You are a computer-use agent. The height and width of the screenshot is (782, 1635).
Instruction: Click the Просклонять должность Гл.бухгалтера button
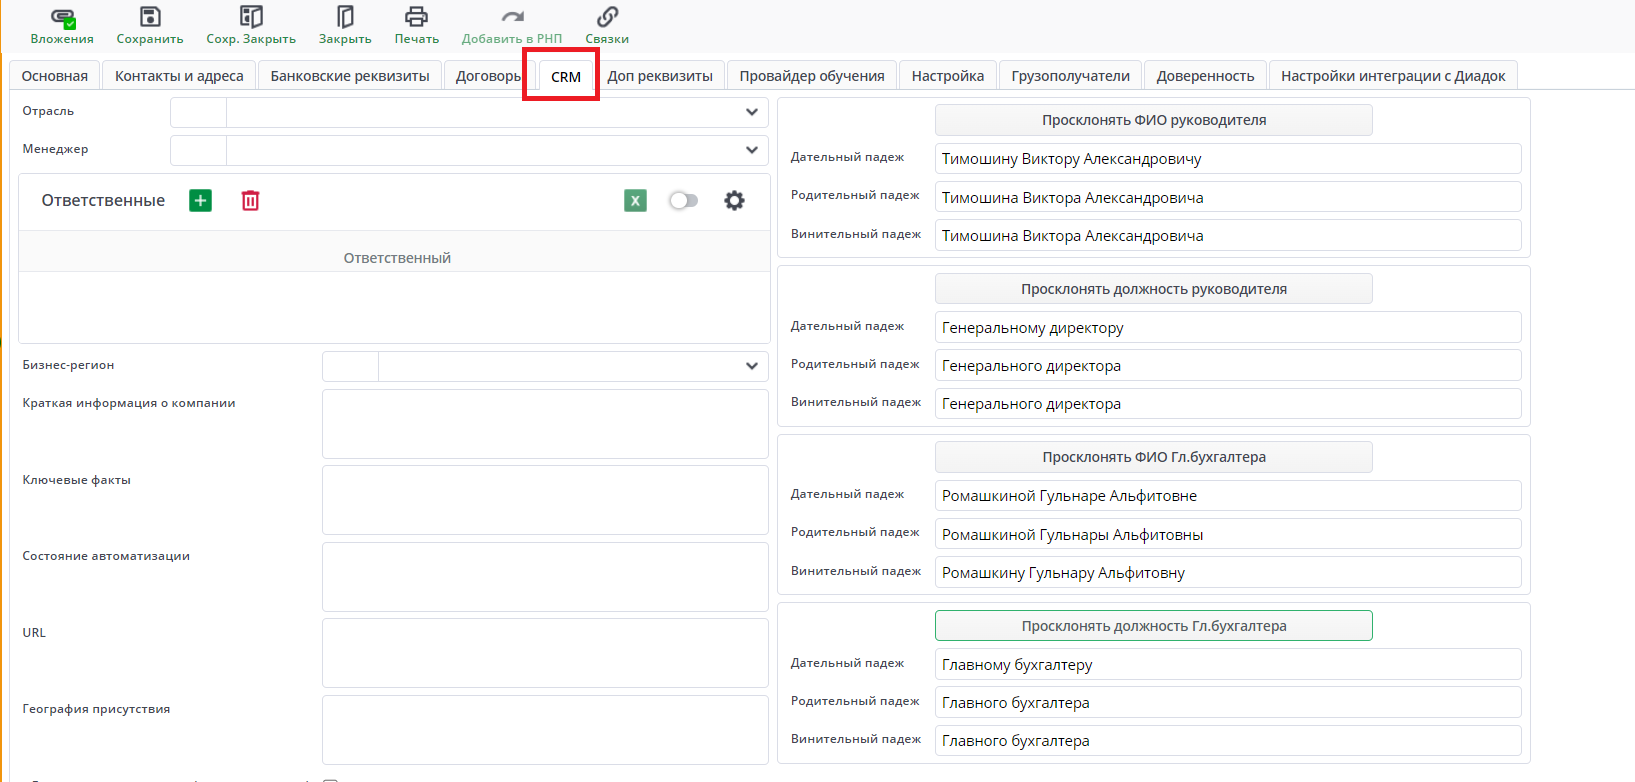[x=1153, y=626]
